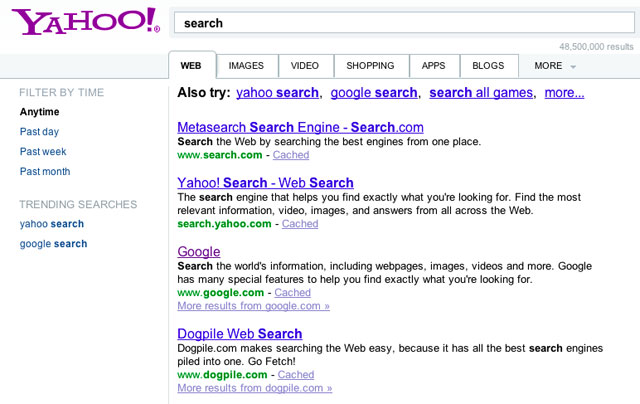The image size is (640, 404).
Task: Filter results by Past day
Action: click(x=40, y=132)
